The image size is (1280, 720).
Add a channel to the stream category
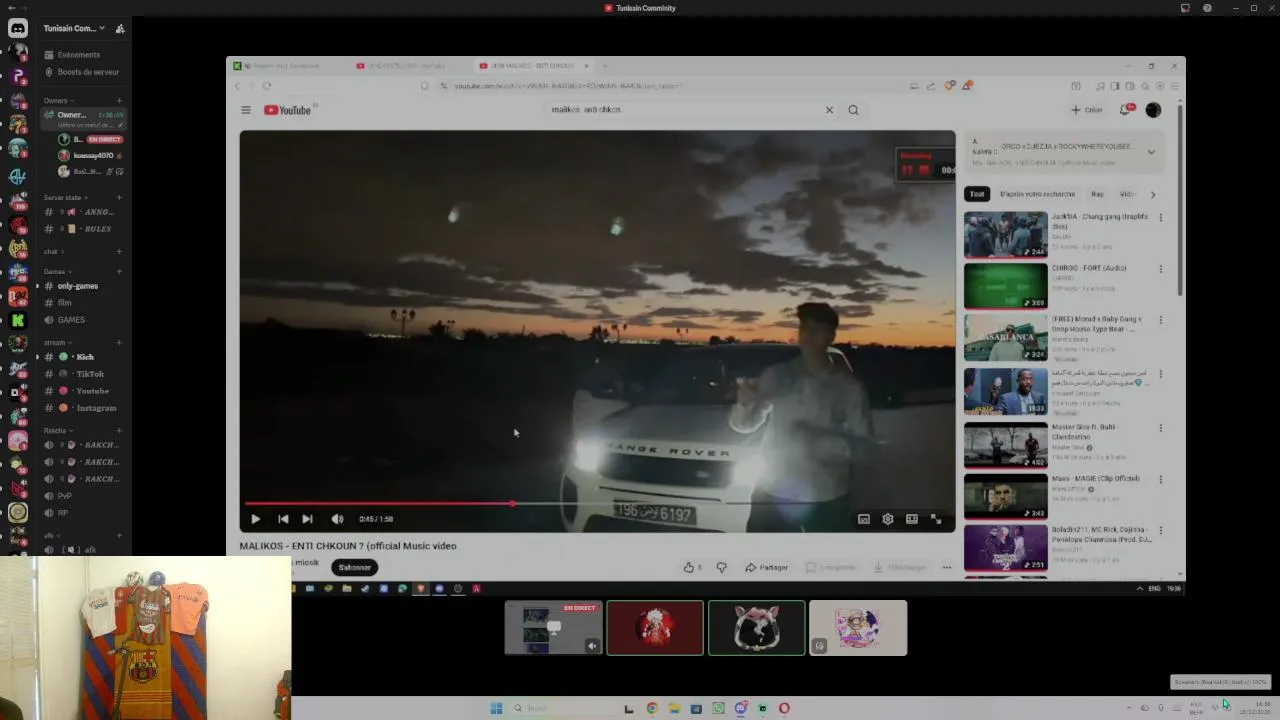pyautogui.click(x=119, y=342)
